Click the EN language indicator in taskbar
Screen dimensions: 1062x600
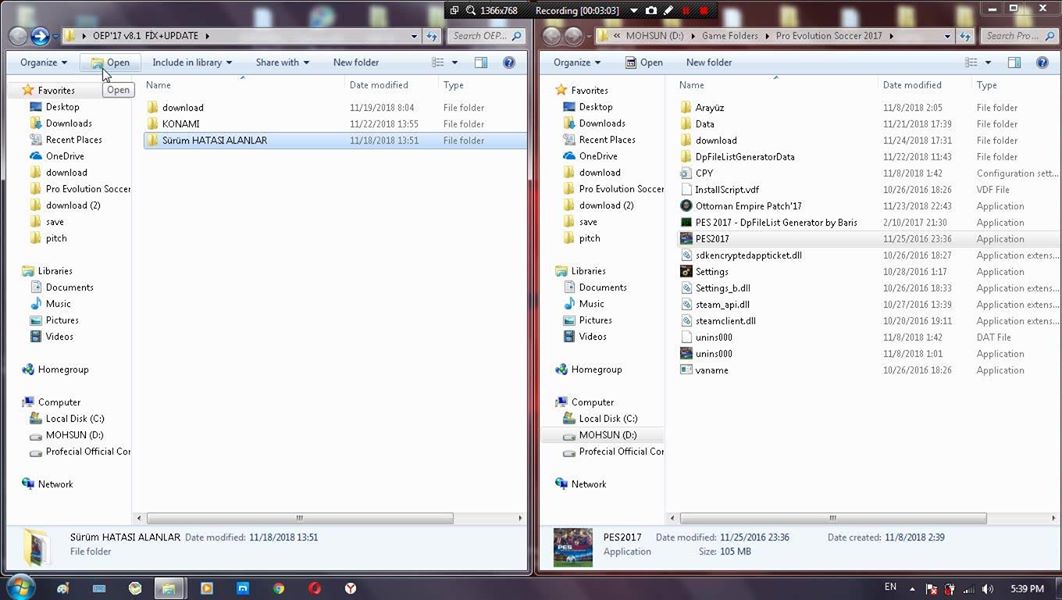pos(890,587)
